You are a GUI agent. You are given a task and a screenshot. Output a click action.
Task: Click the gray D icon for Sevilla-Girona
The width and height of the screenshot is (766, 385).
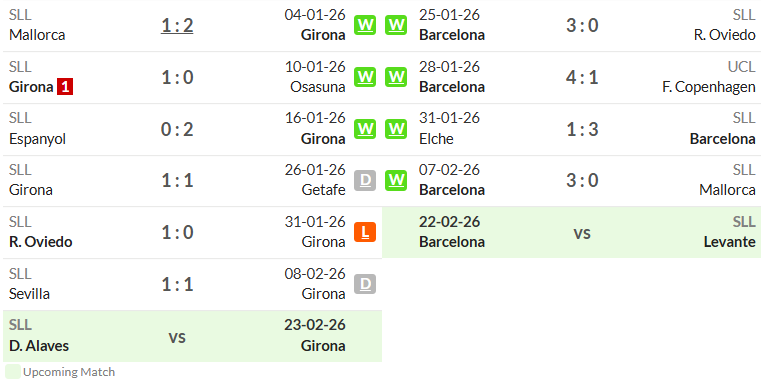pos(365,284)
